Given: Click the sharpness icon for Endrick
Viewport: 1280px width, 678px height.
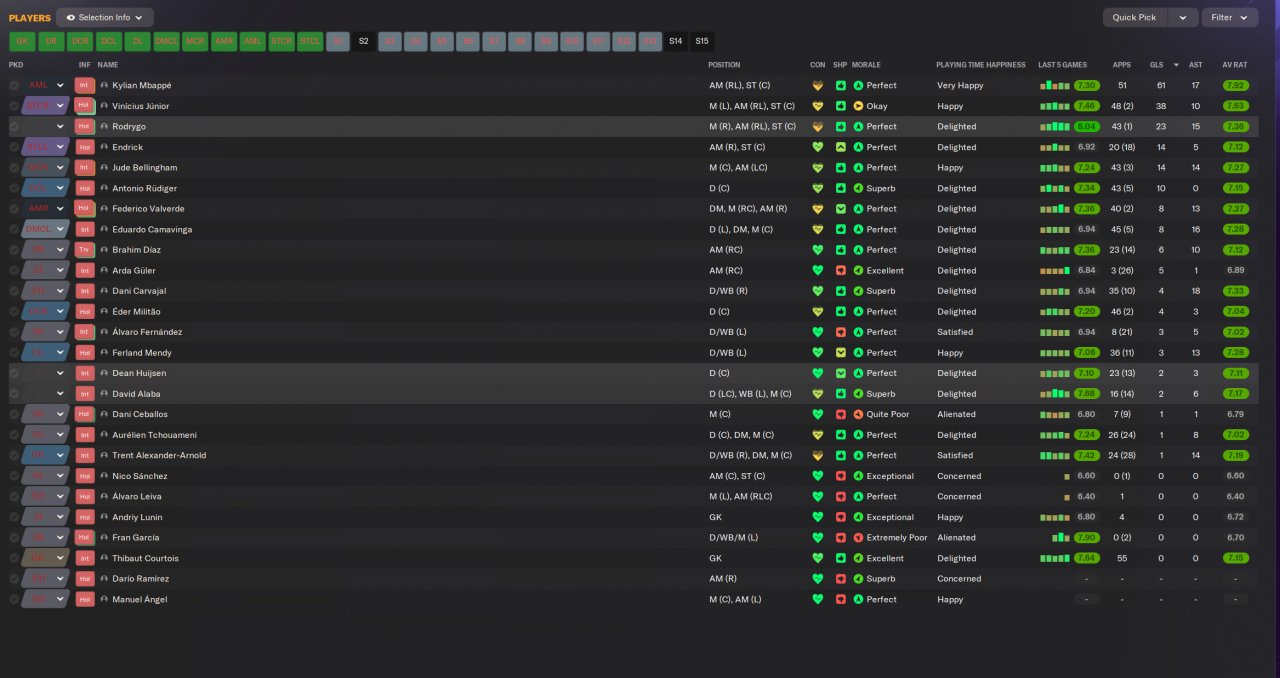Looking at the screenshot, I should coord(841,147).
